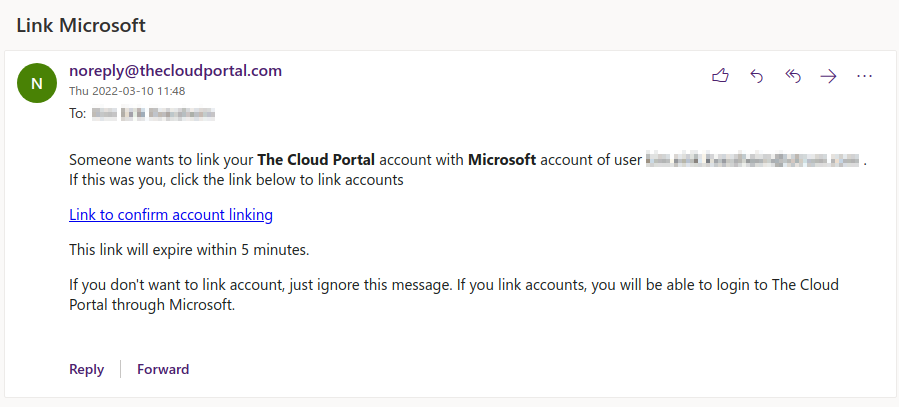Click the Forward text button below the message
Screen dimensions: 899x407
click(x=163, y=369)
